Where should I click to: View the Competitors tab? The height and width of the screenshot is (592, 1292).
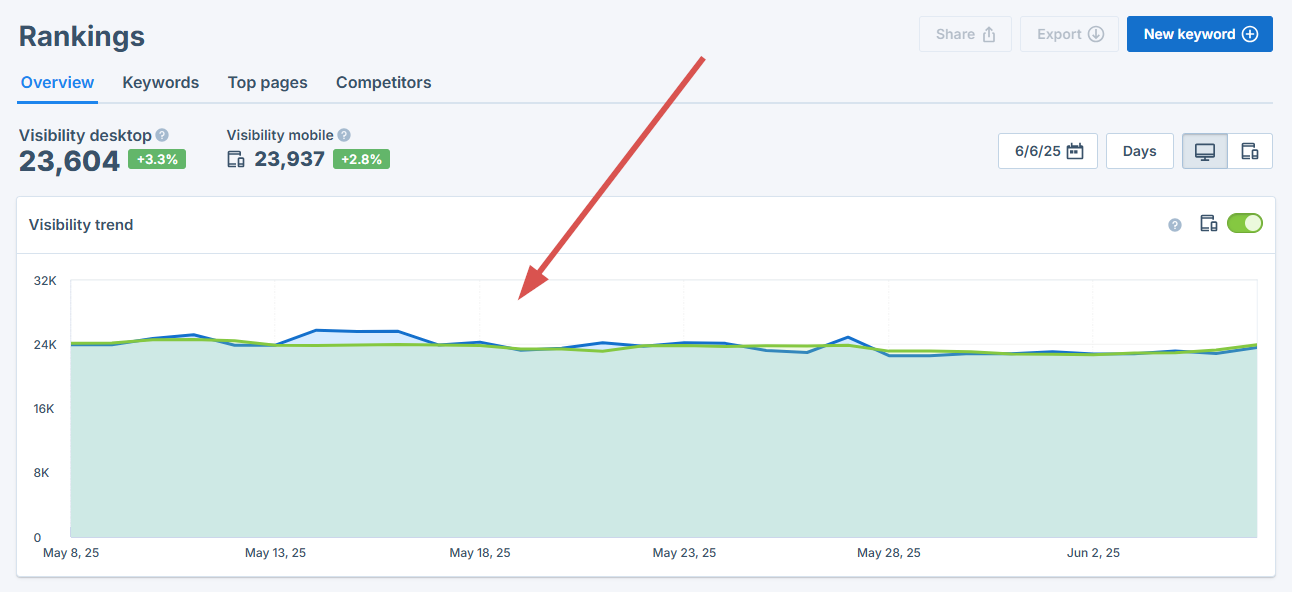click(x=383, y=82)
